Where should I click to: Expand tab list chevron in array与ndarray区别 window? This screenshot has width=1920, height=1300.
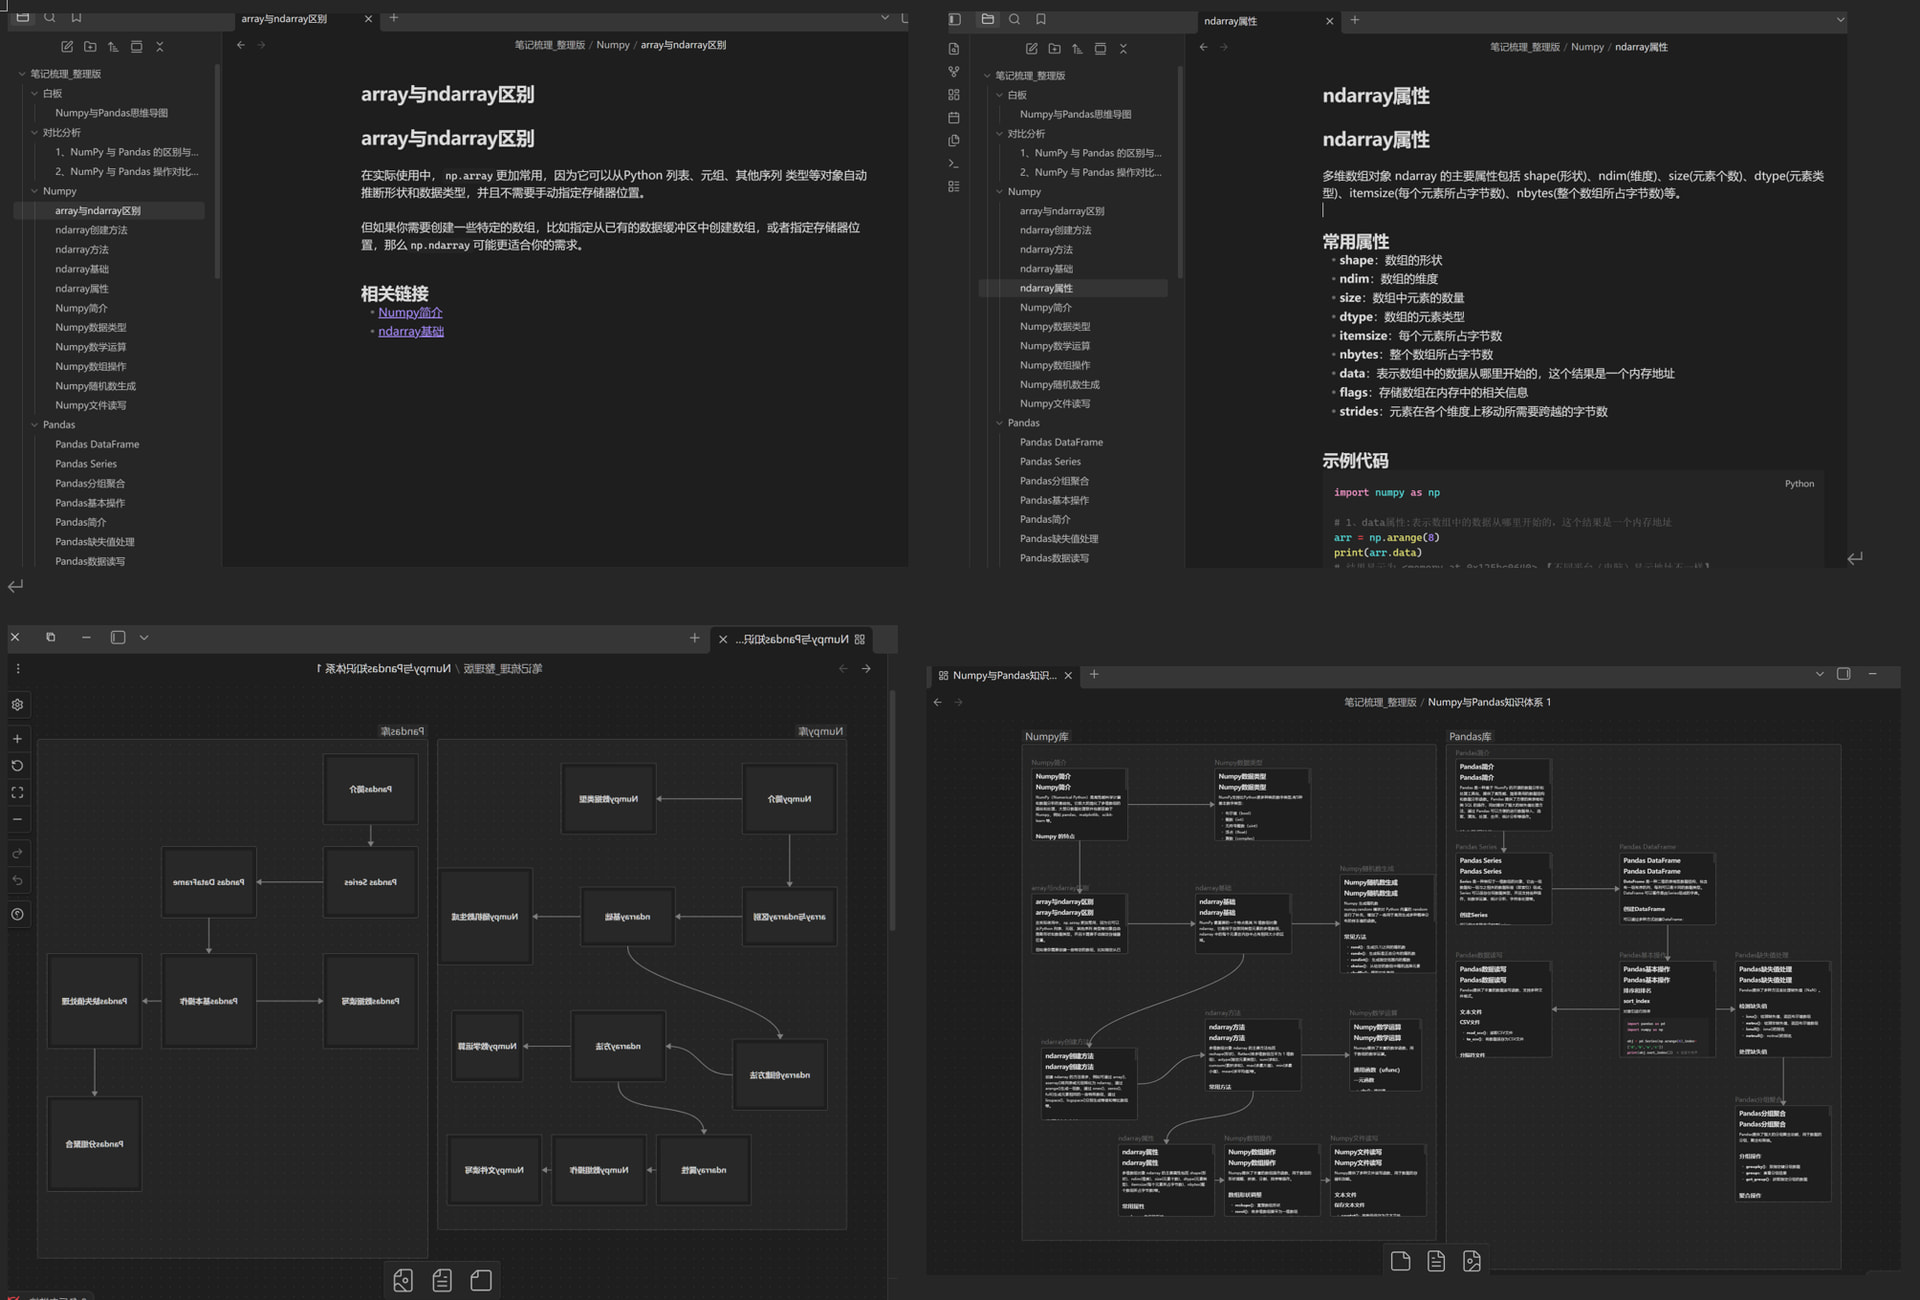[x=884, y=18]
